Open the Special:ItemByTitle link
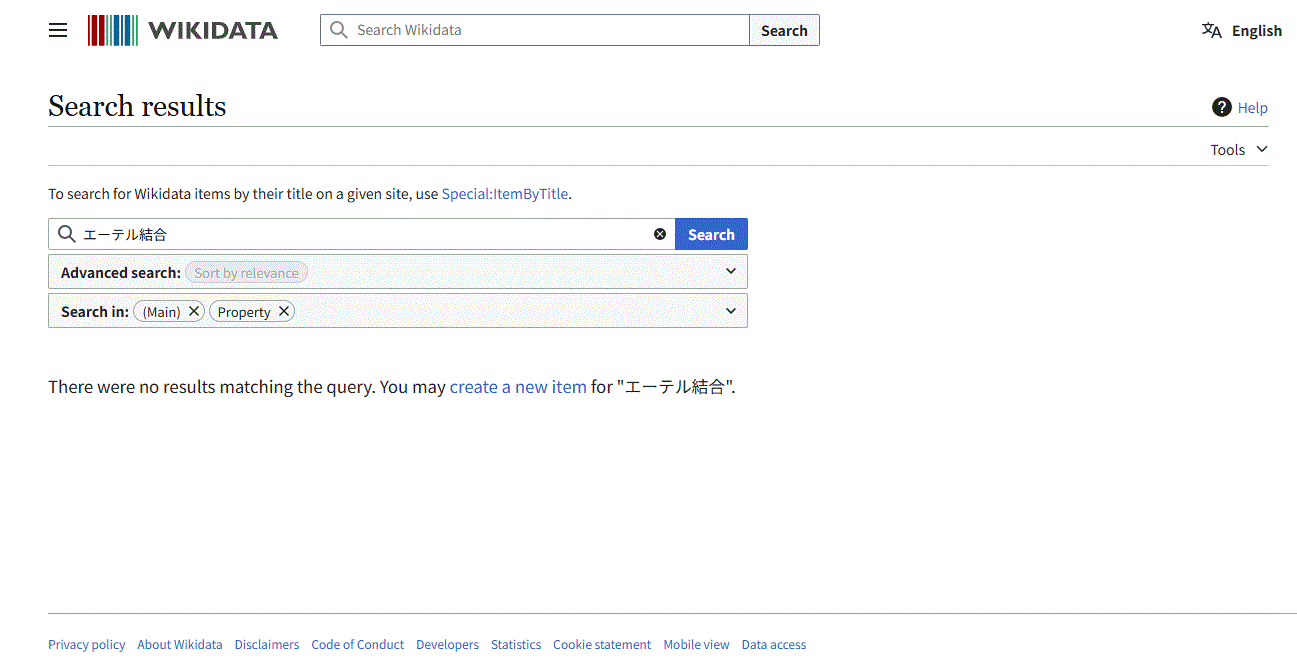 (504, 193)
